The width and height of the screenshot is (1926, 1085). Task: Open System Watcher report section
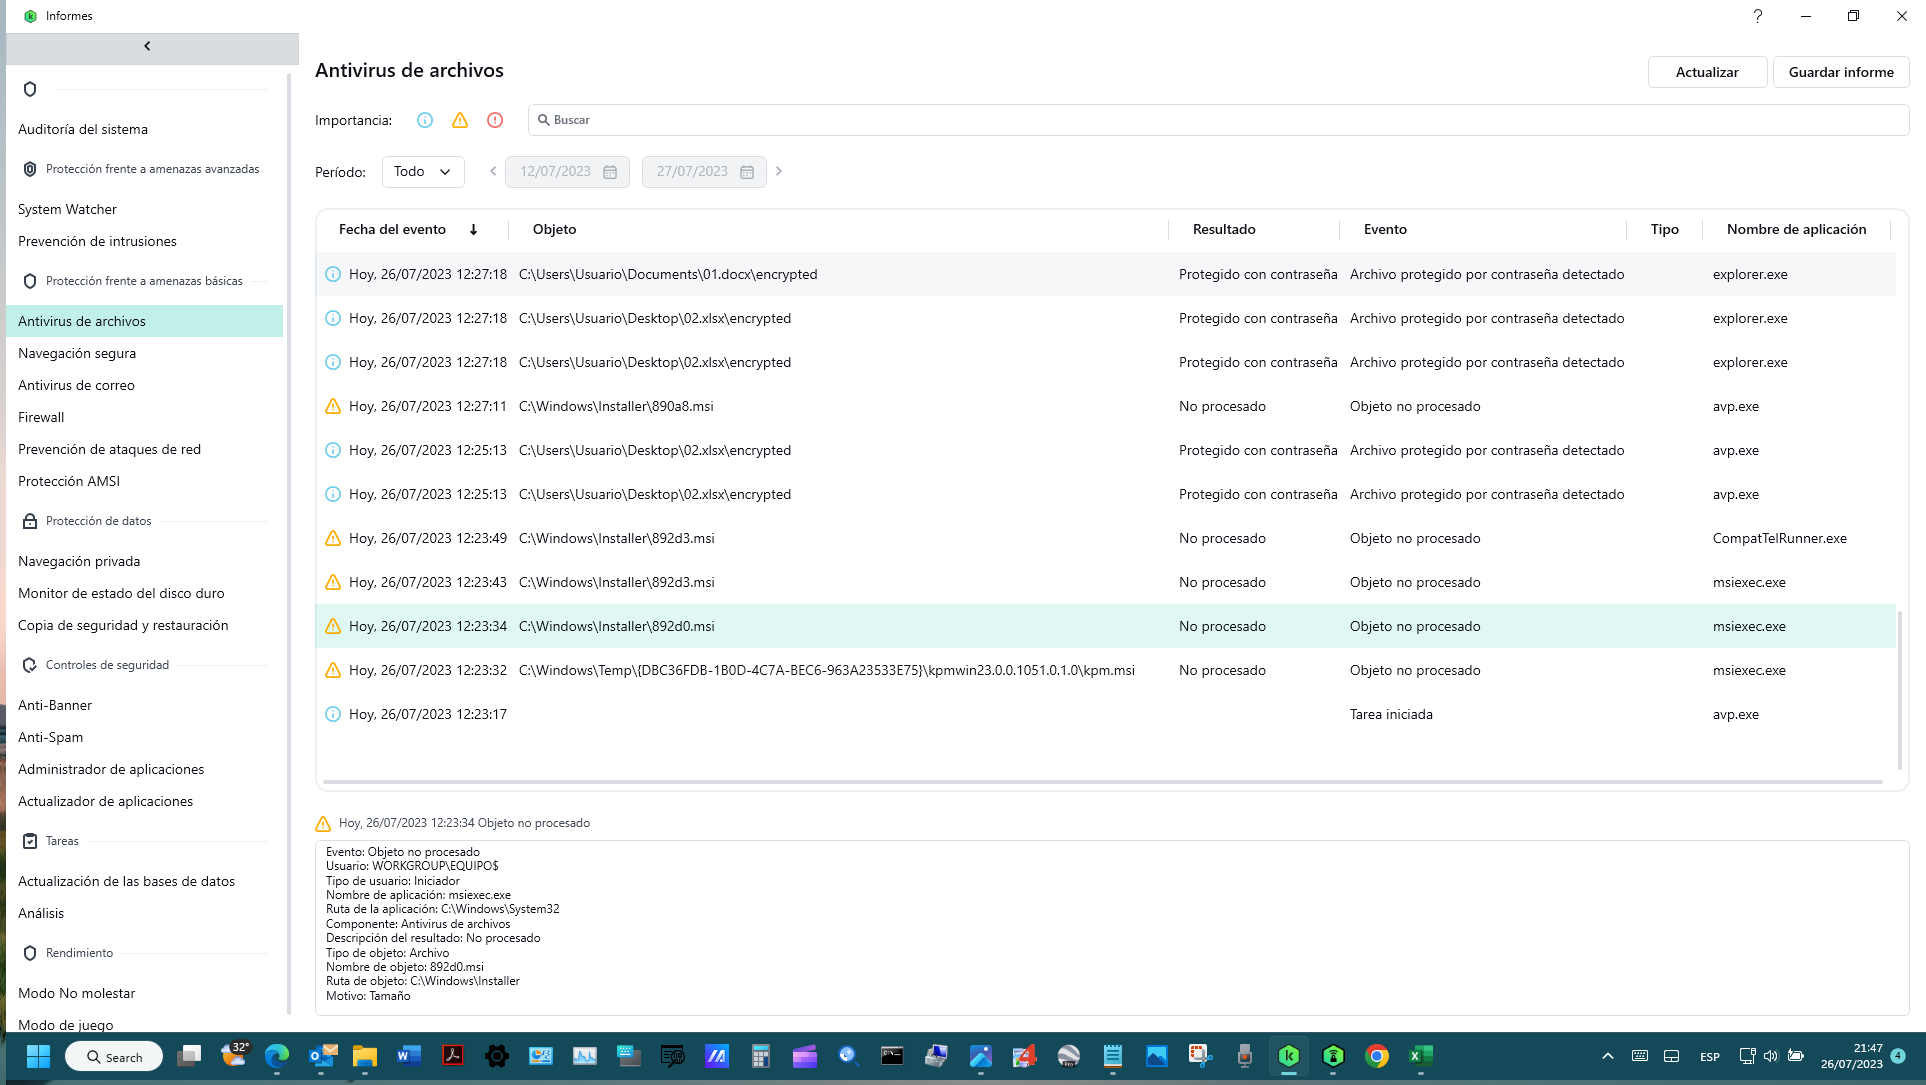[x=67, y=209]
